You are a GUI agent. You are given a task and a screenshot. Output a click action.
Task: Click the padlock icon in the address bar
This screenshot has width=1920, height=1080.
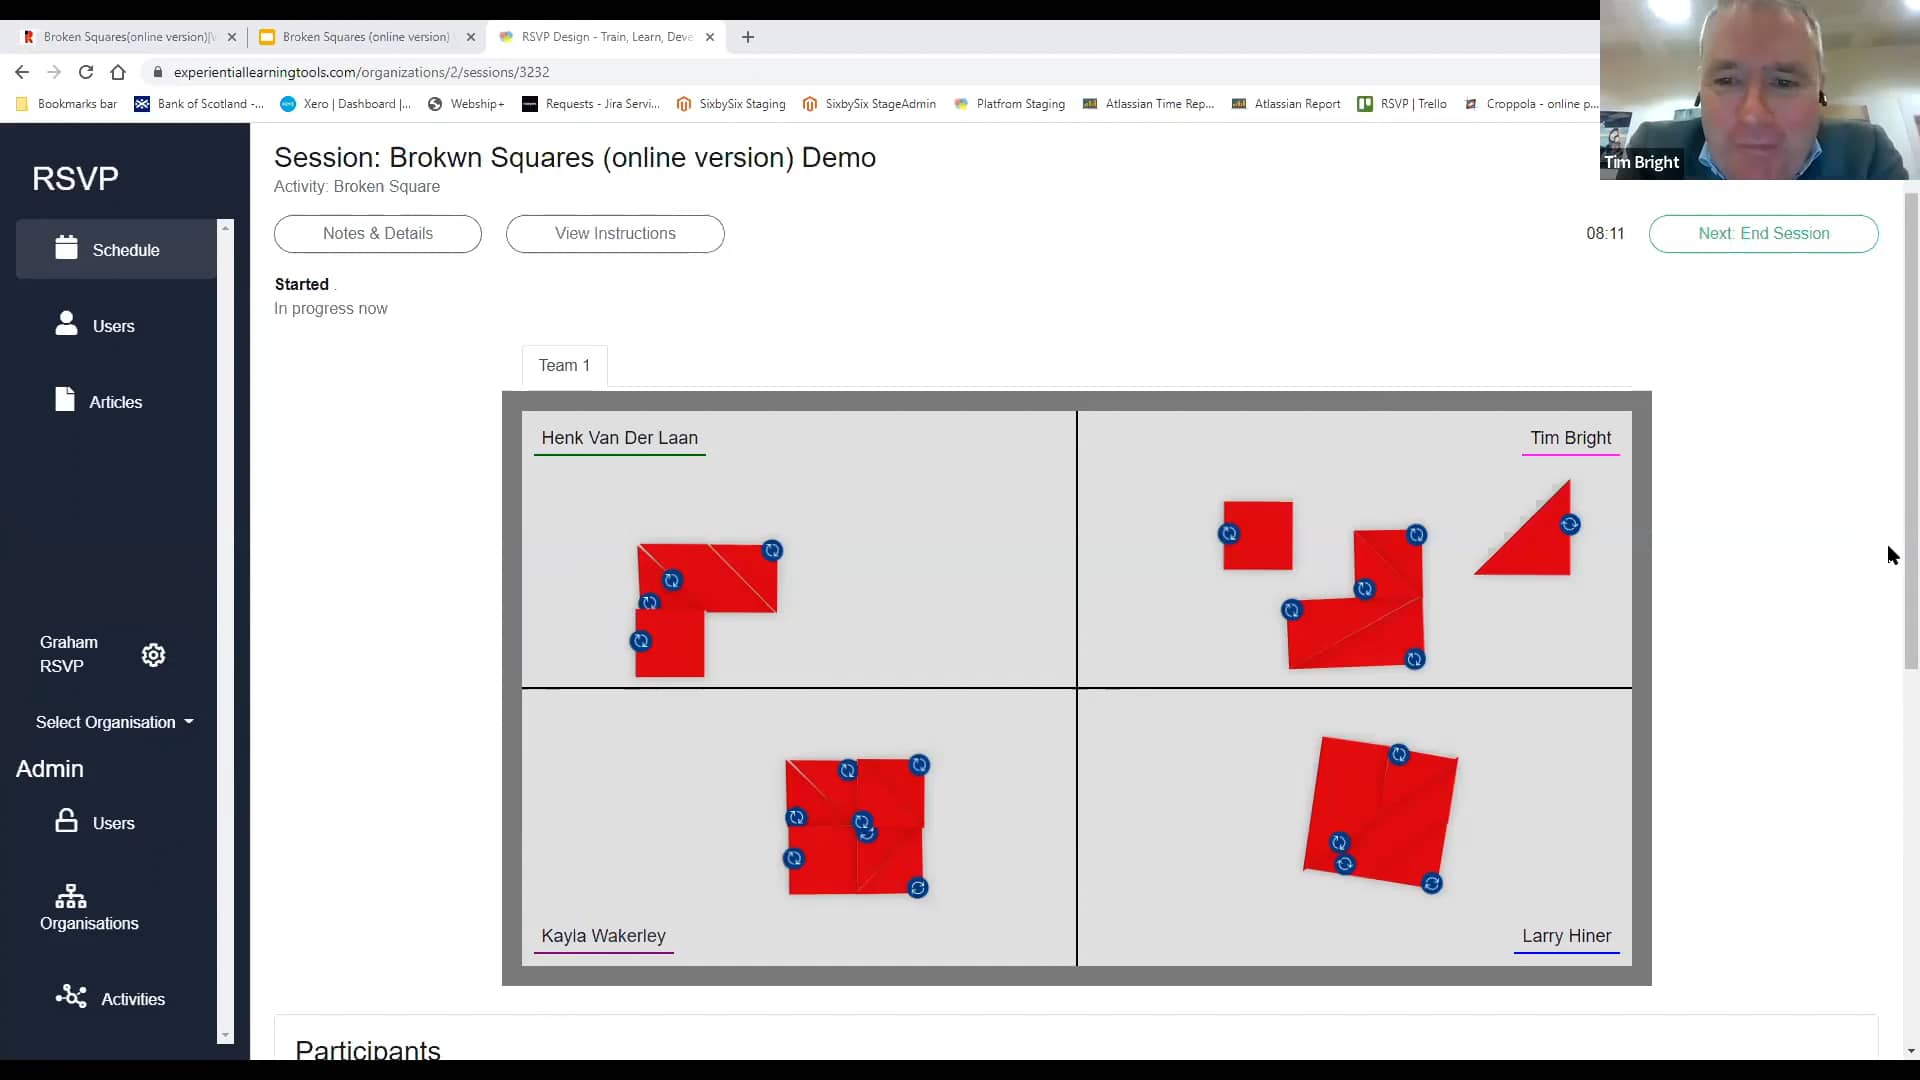pos(157,72)
